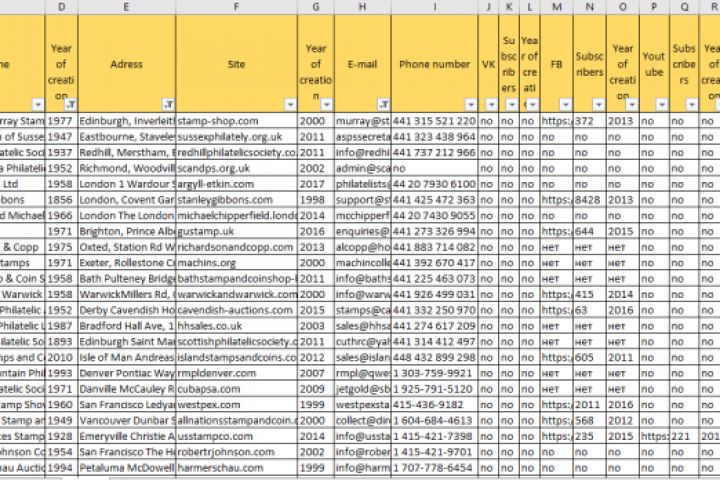Select phone cell '1 707-778-6454'

[434, 468]
